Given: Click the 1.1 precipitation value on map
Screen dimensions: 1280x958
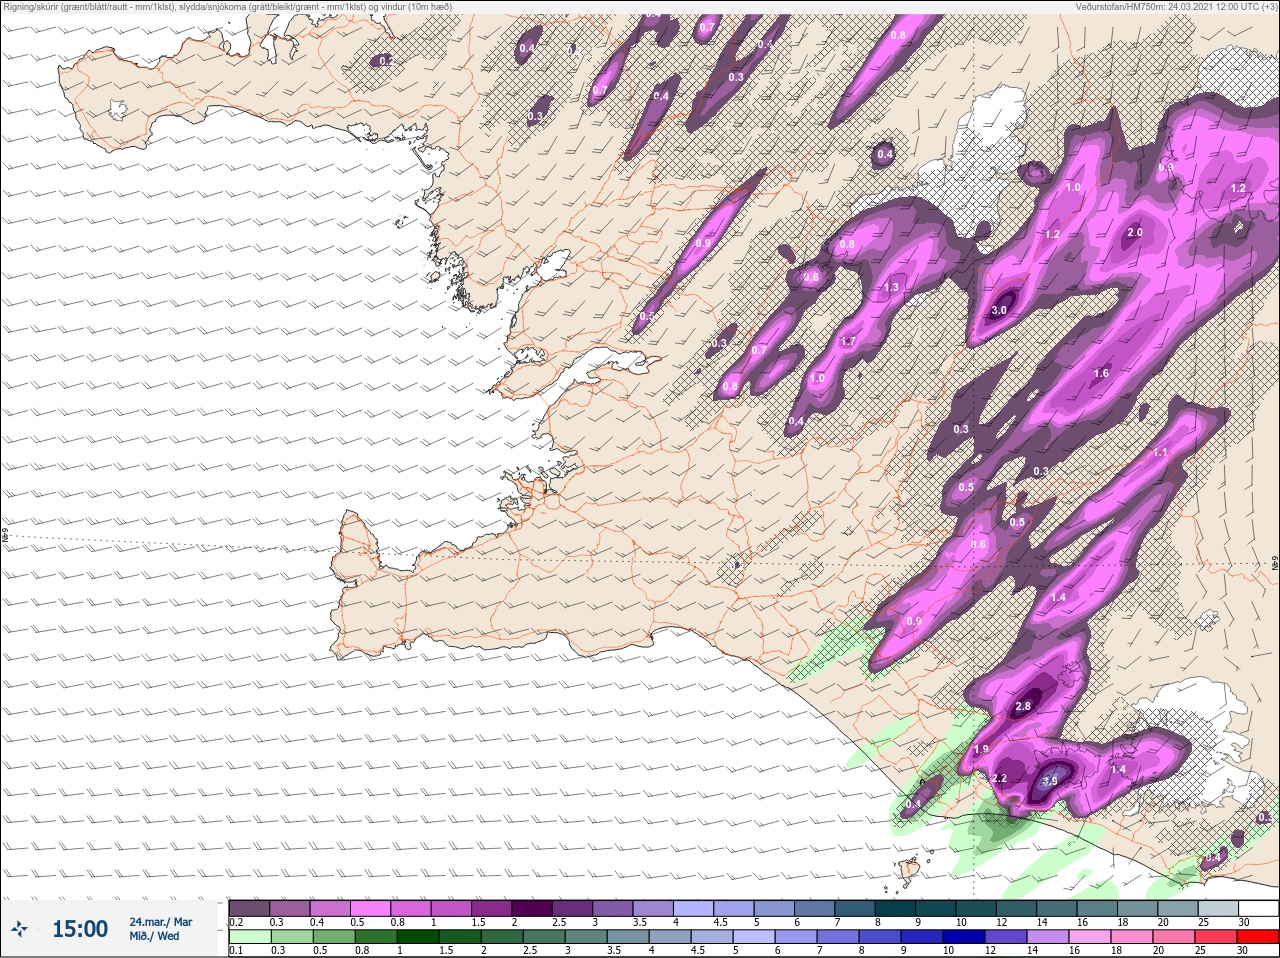Looking at the screenshot, I should (x=1160, y=452).
